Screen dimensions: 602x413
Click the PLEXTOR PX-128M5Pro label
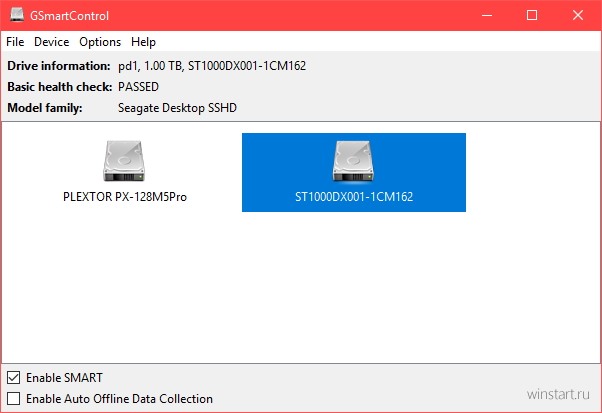point(125,197)
